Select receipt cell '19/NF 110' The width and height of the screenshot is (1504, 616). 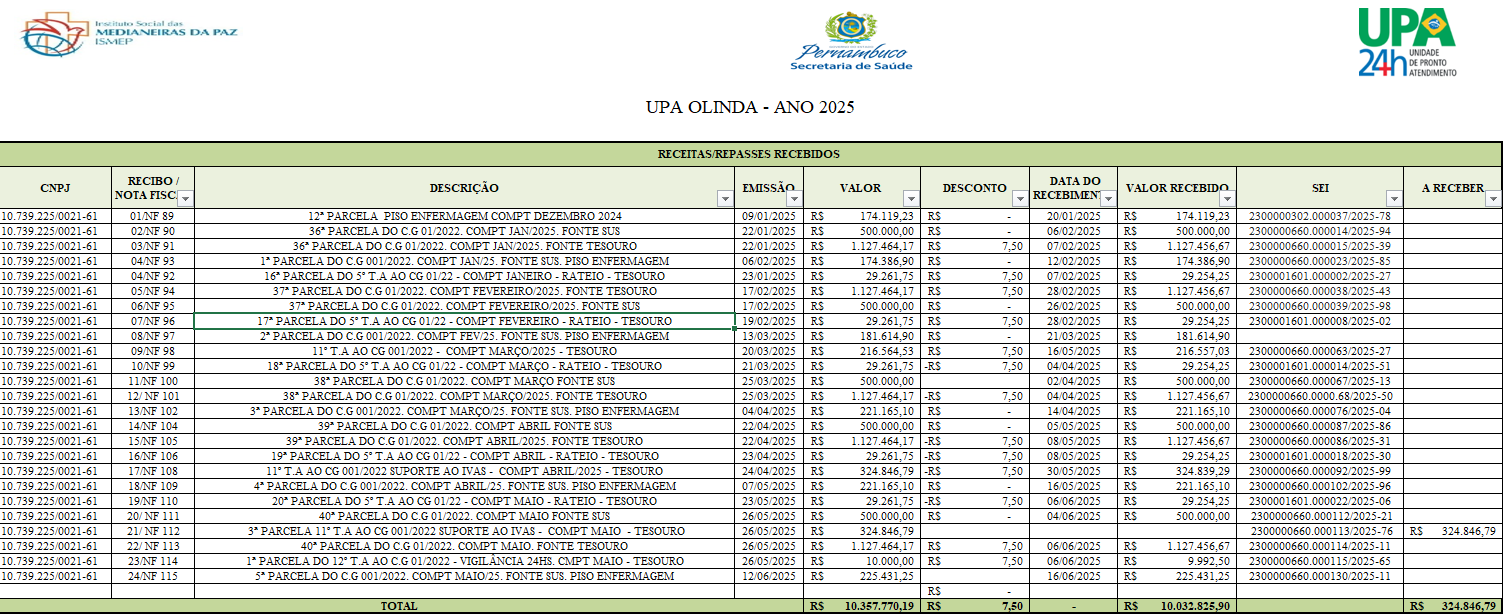click(x=152, y=501)
